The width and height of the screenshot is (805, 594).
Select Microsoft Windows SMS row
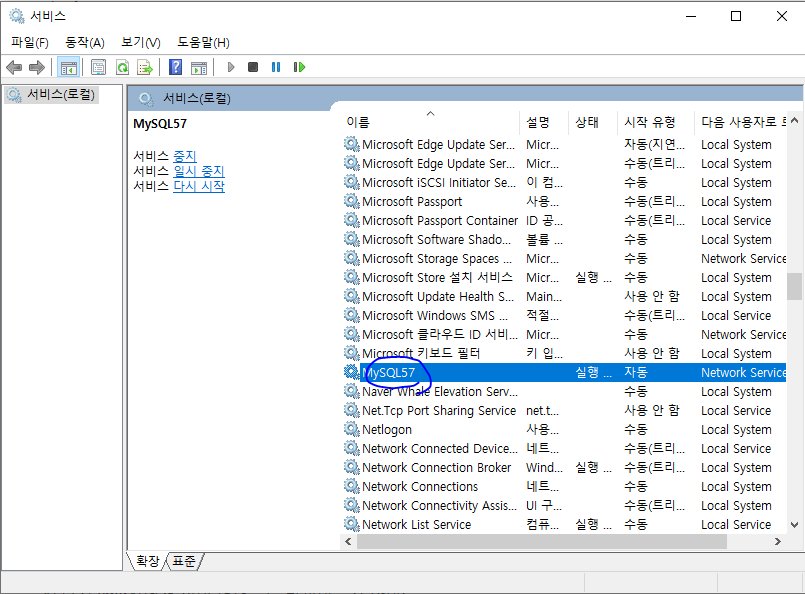coord(564,315)
